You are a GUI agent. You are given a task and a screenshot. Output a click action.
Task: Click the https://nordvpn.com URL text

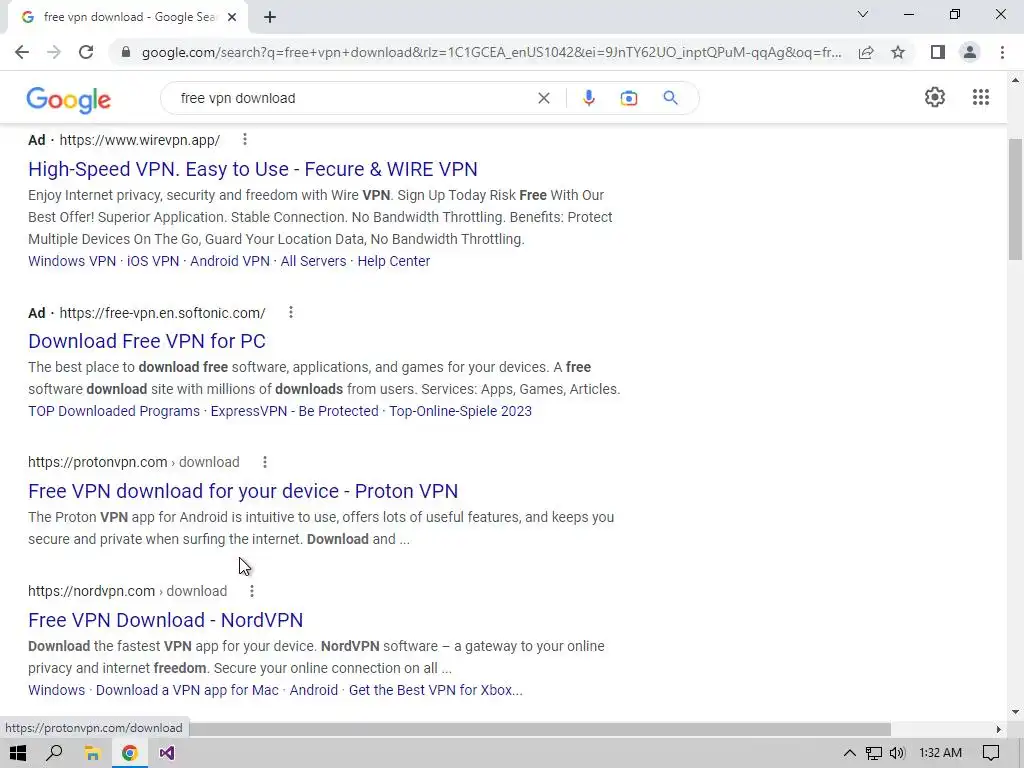91,591
